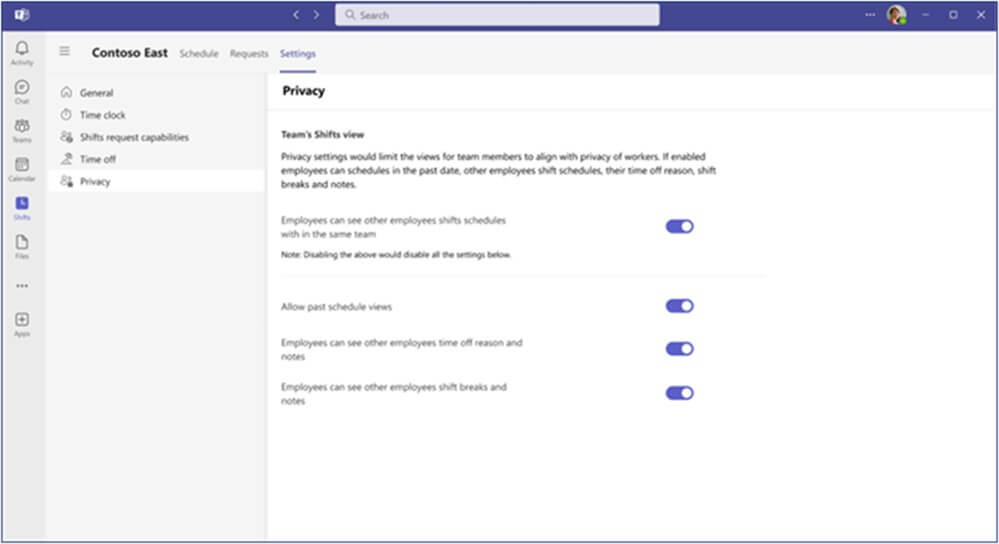Click the Time clock icon

click(x=66, y=115)
